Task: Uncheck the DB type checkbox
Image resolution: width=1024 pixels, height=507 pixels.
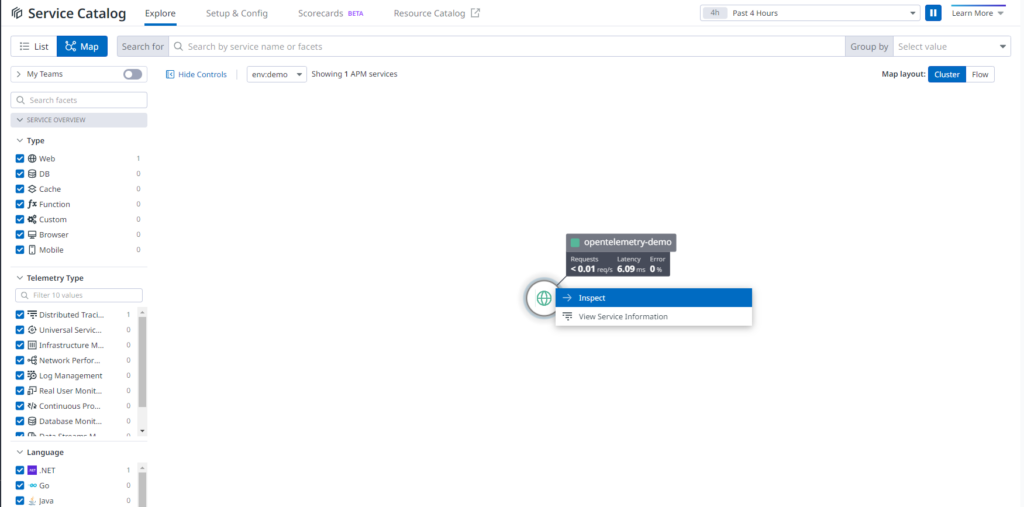Action: pos(20,174)
